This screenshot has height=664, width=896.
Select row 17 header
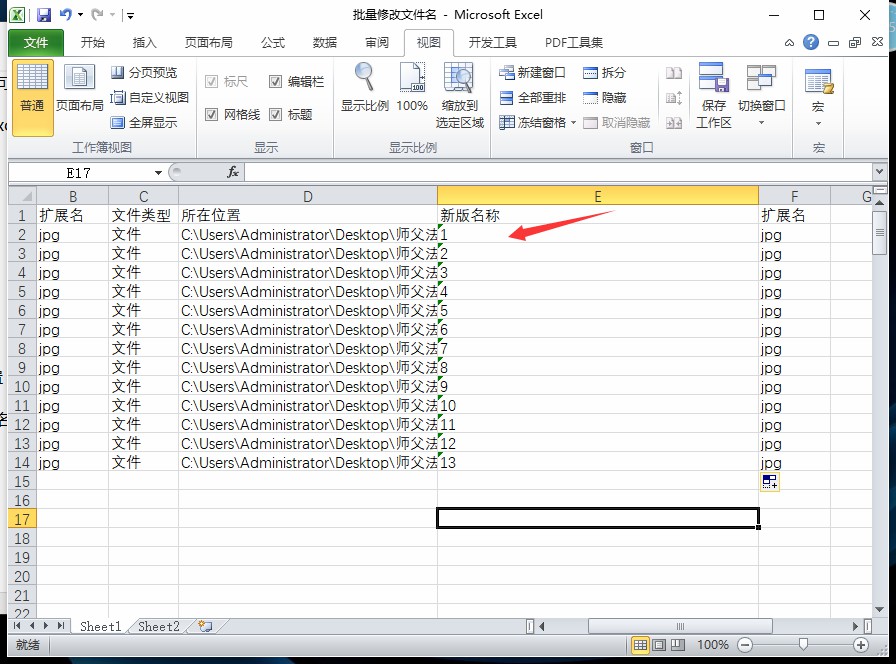tap(22, 519)
